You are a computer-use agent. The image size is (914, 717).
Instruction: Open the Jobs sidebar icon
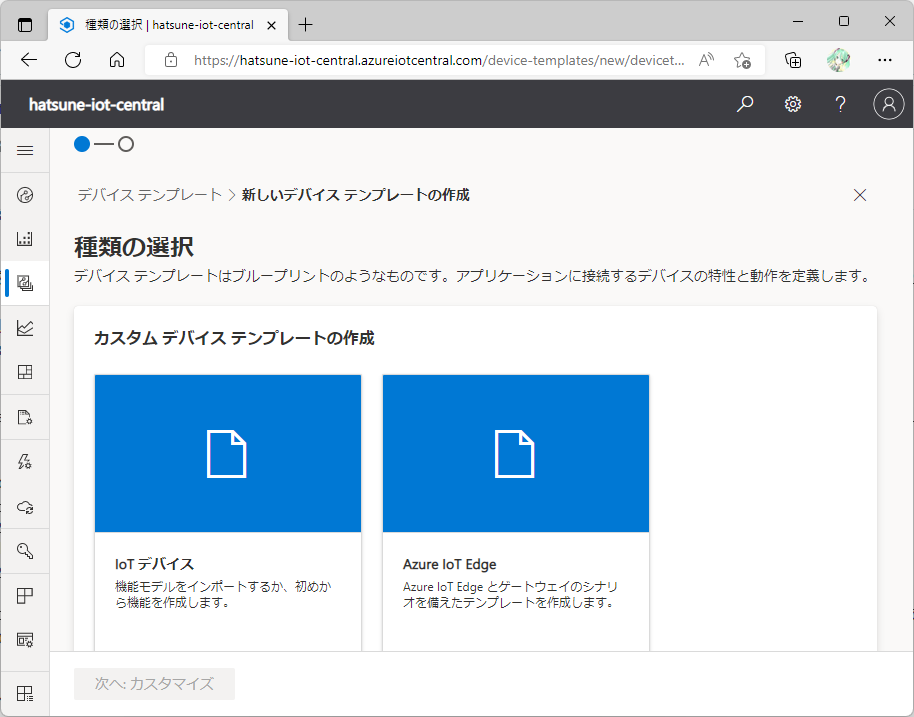pyautogui.click(x=25, y=417)
